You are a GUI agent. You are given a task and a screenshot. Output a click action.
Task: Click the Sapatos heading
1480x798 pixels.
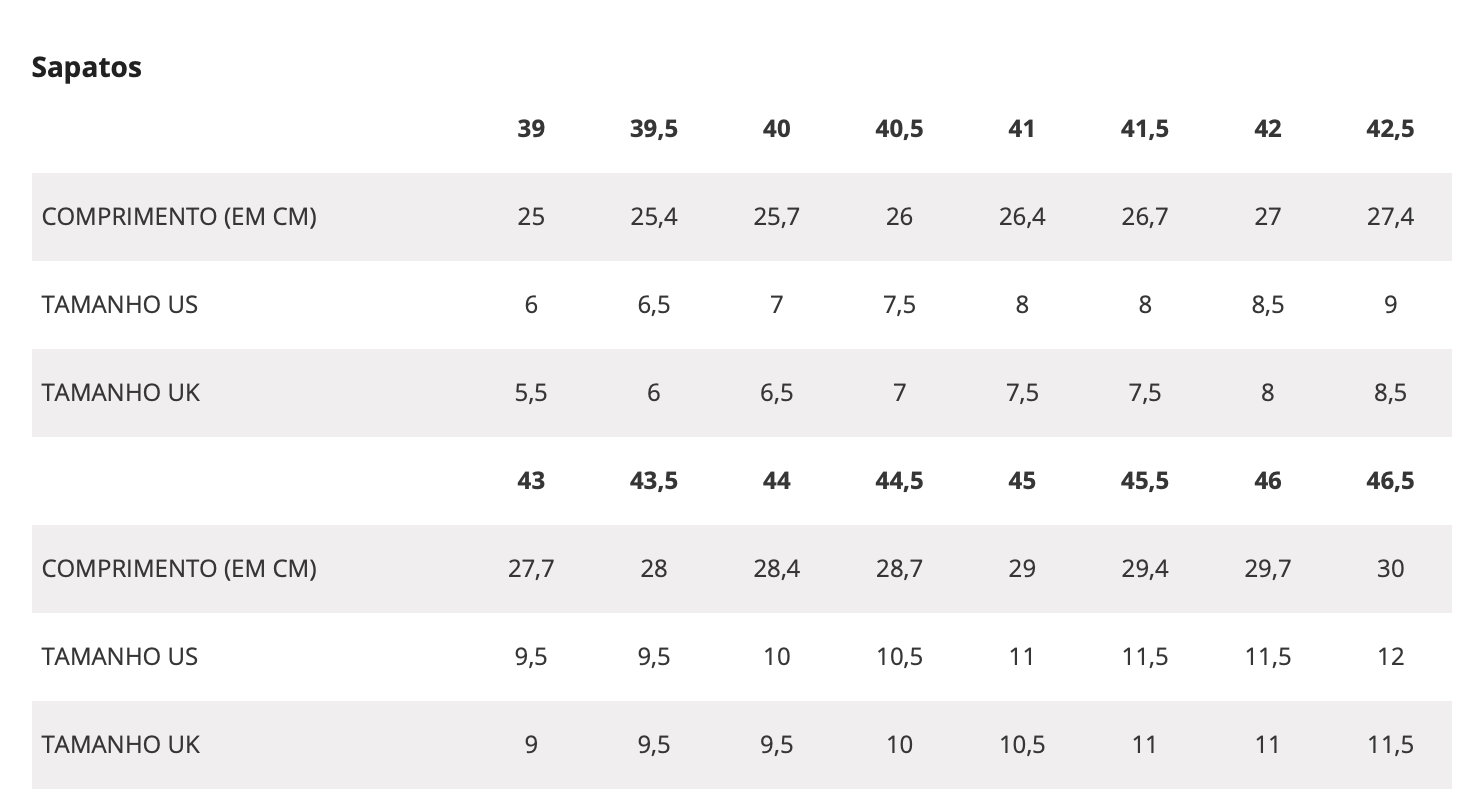(x=87, y=67)
